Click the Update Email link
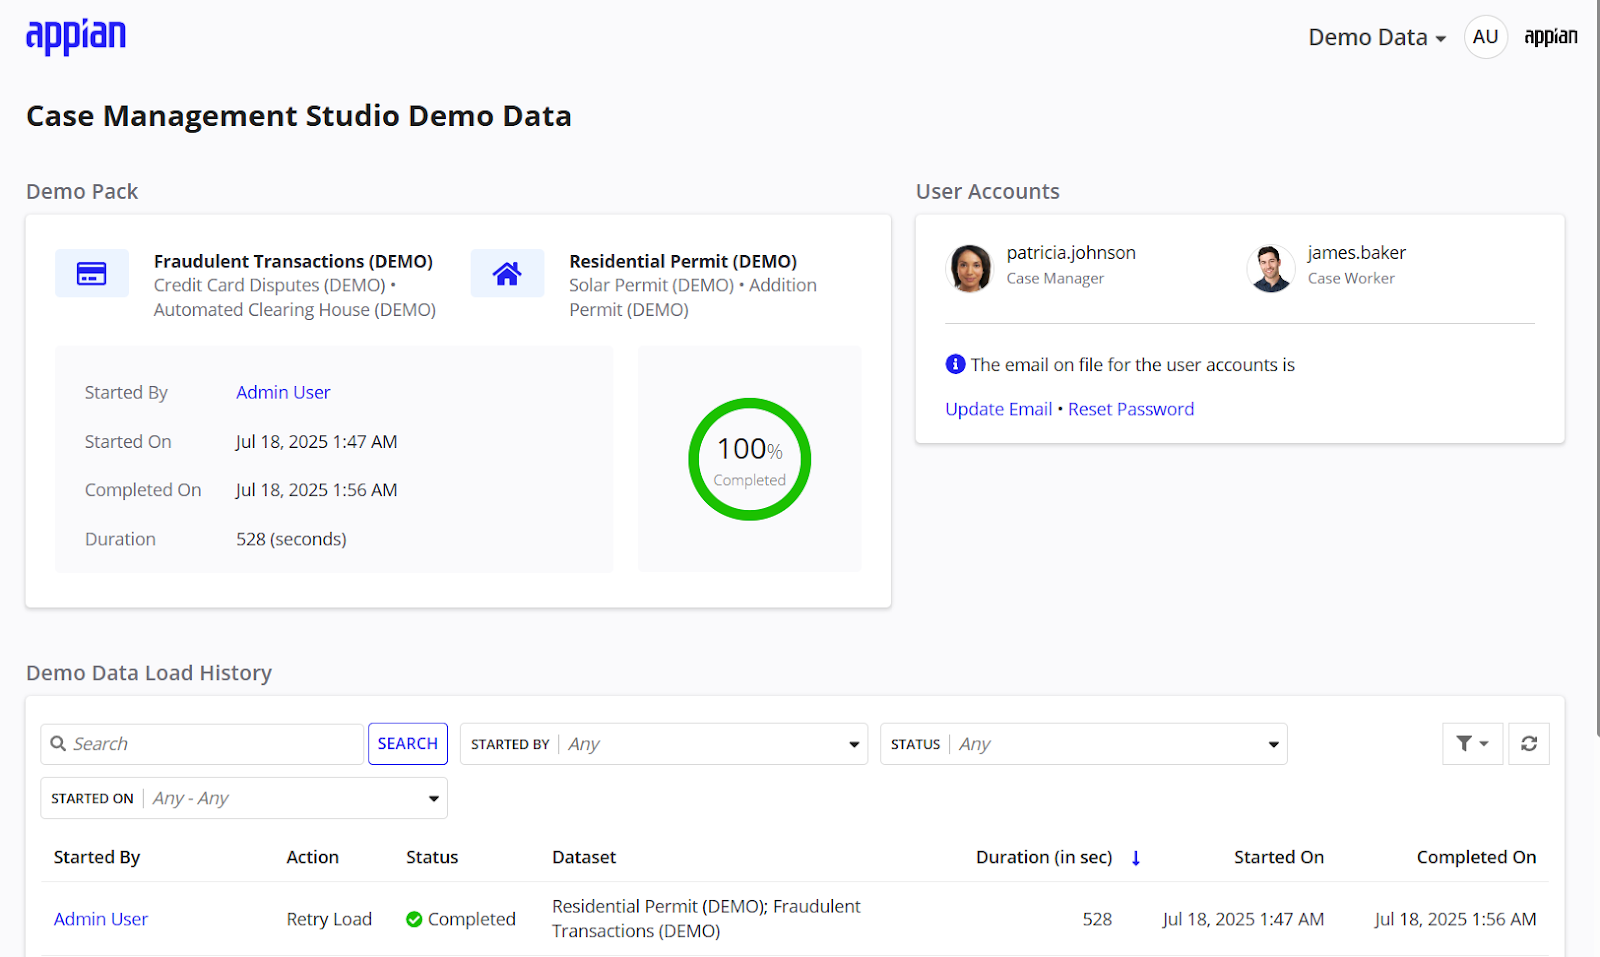 (999, 409)
